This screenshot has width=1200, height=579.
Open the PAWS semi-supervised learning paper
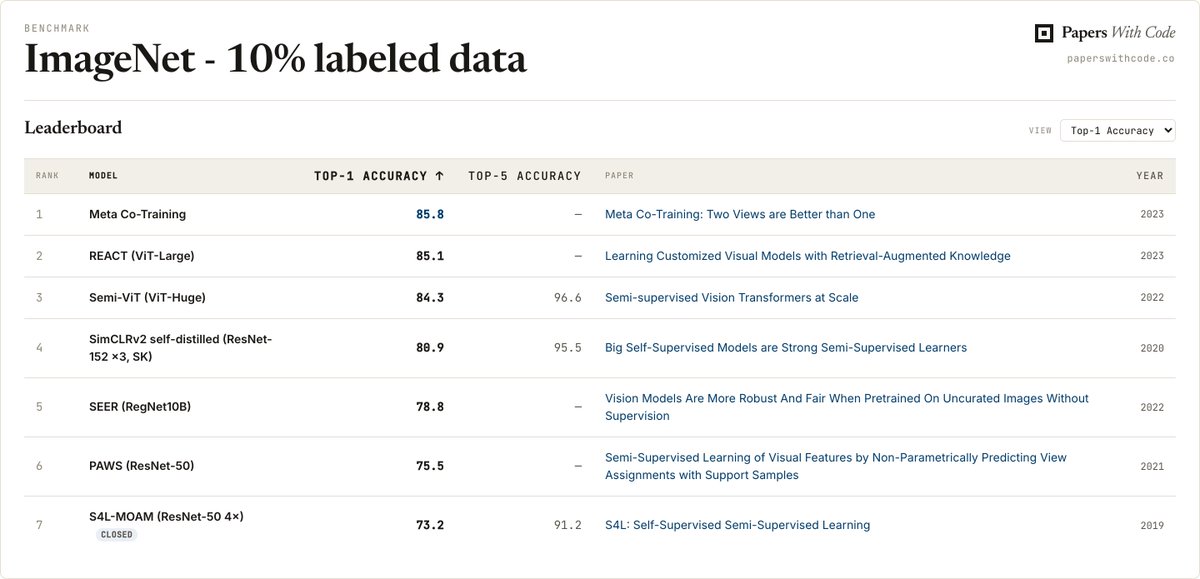(836, 466)
